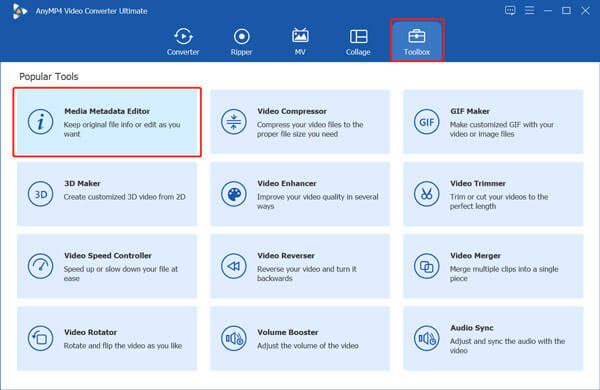Click the Video Speed Controller gauge icon
The image size is (600, 390).
tap(40, 266)
